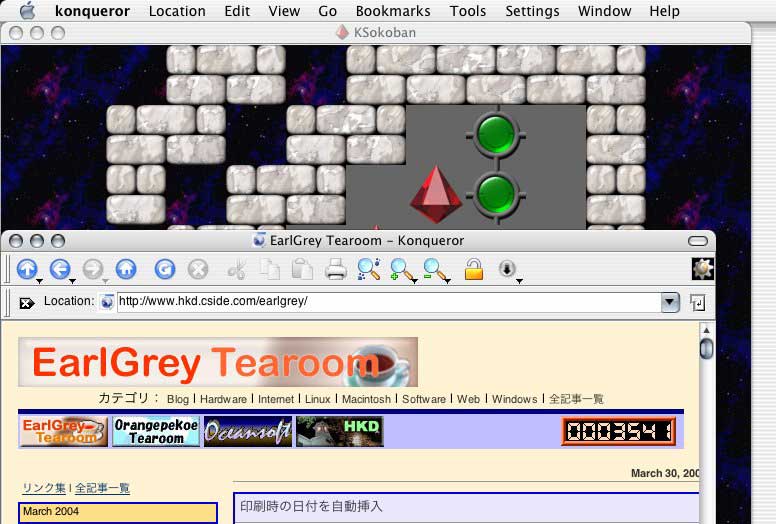The height and width of the screenshot is (524, 776).
Task: Open the Software category link
Action: 424,399
